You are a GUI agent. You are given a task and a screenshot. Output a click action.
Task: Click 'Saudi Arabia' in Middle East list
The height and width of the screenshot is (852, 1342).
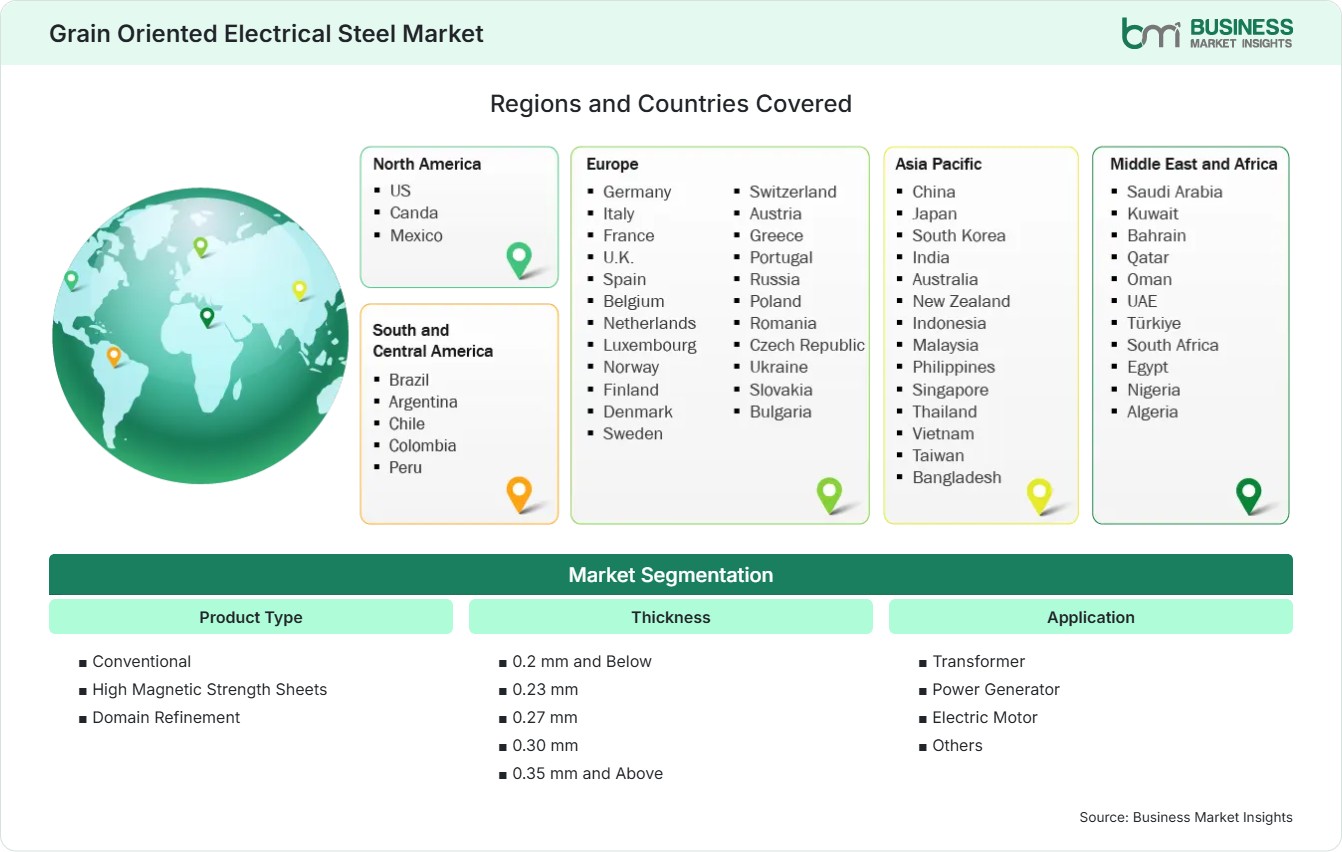pyautogui.click(x=1175, y=191)
